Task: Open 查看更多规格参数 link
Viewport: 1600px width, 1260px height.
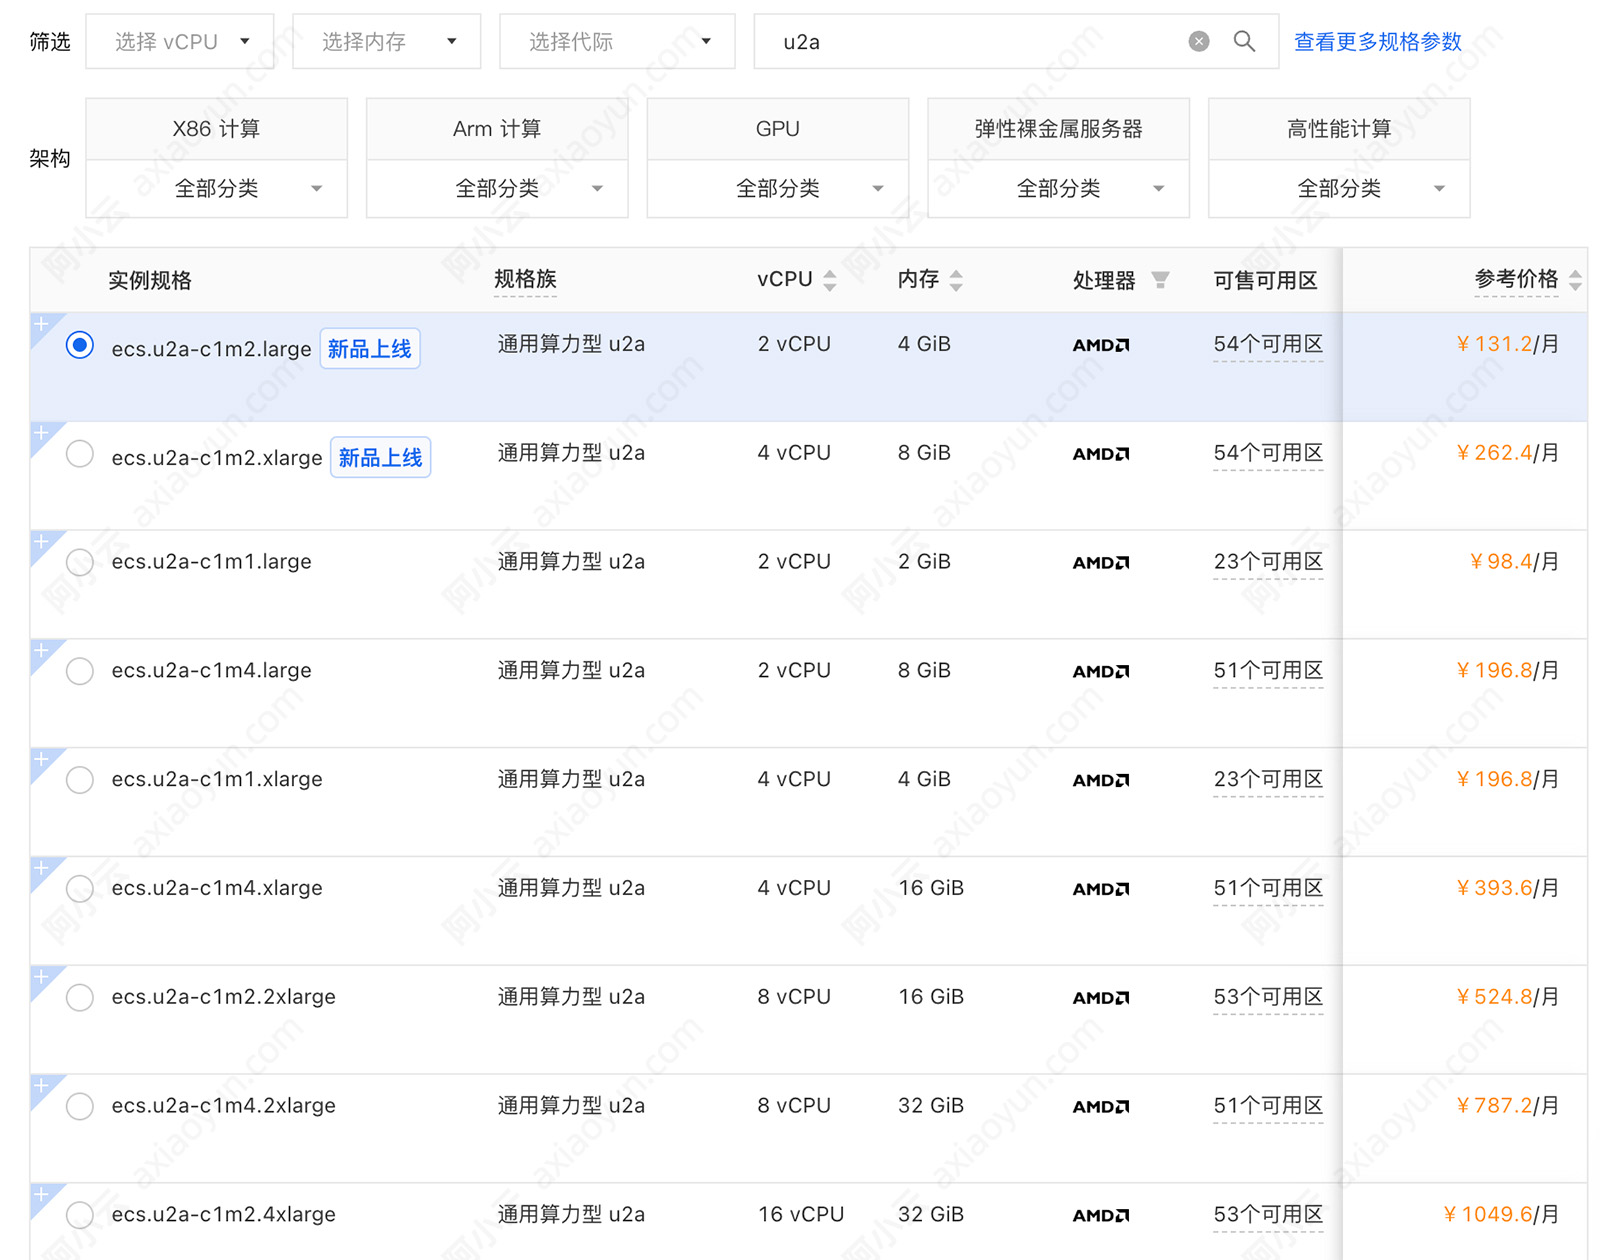Action: (1378, 42)
